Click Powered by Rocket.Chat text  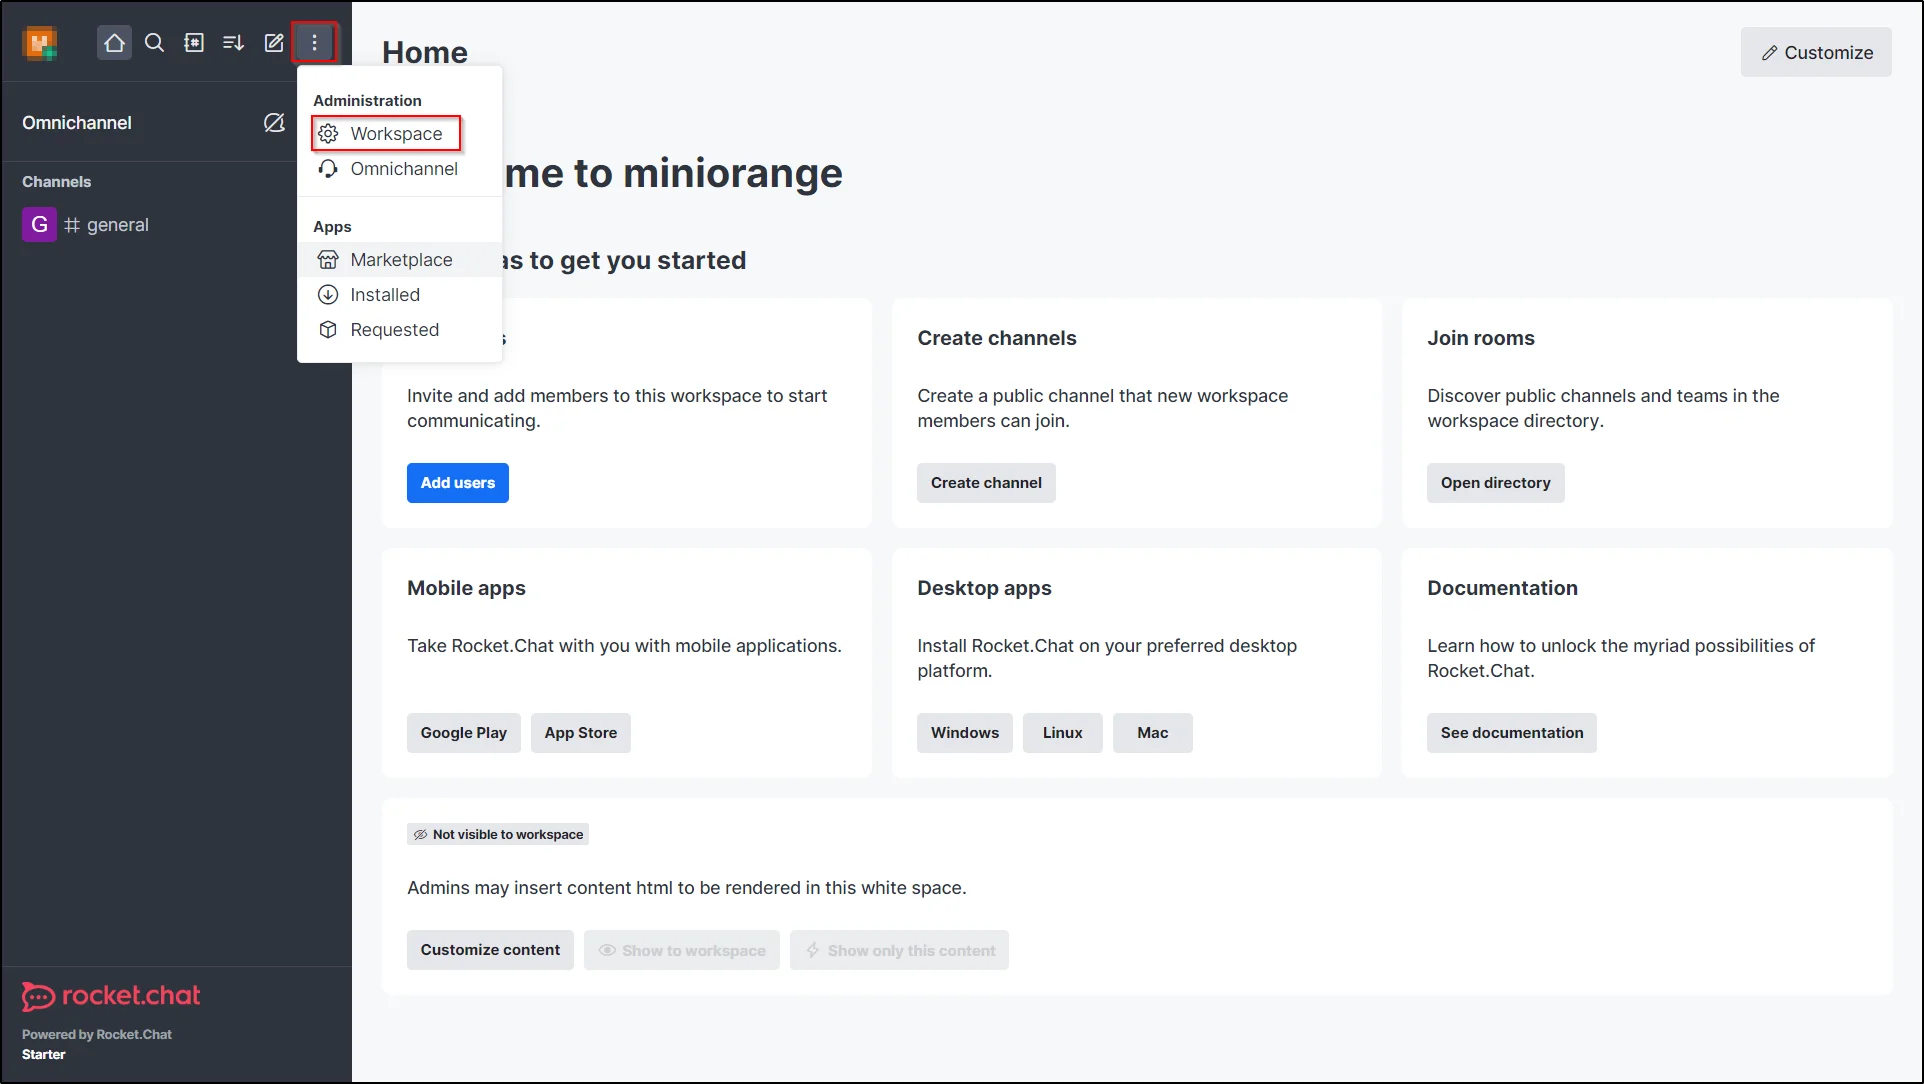(x=97, y=1035)
